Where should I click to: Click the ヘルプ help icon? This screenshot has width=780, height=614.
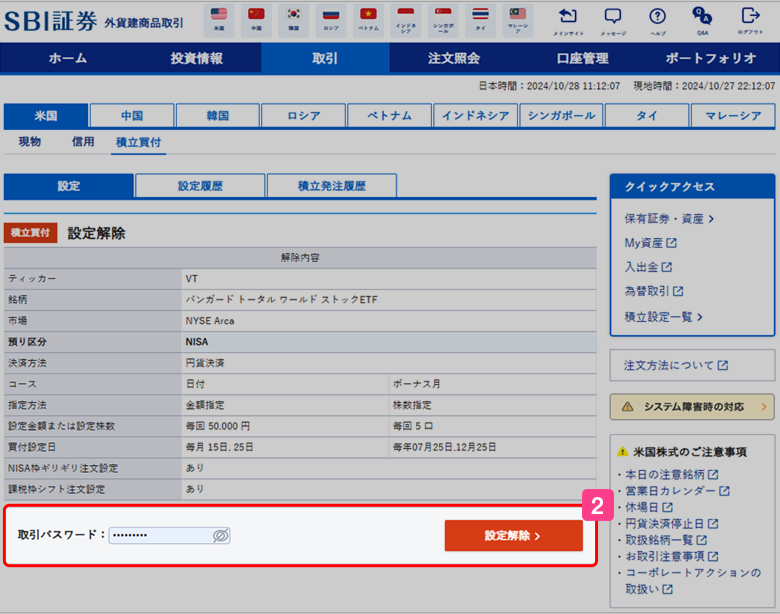tap(657, 20)
